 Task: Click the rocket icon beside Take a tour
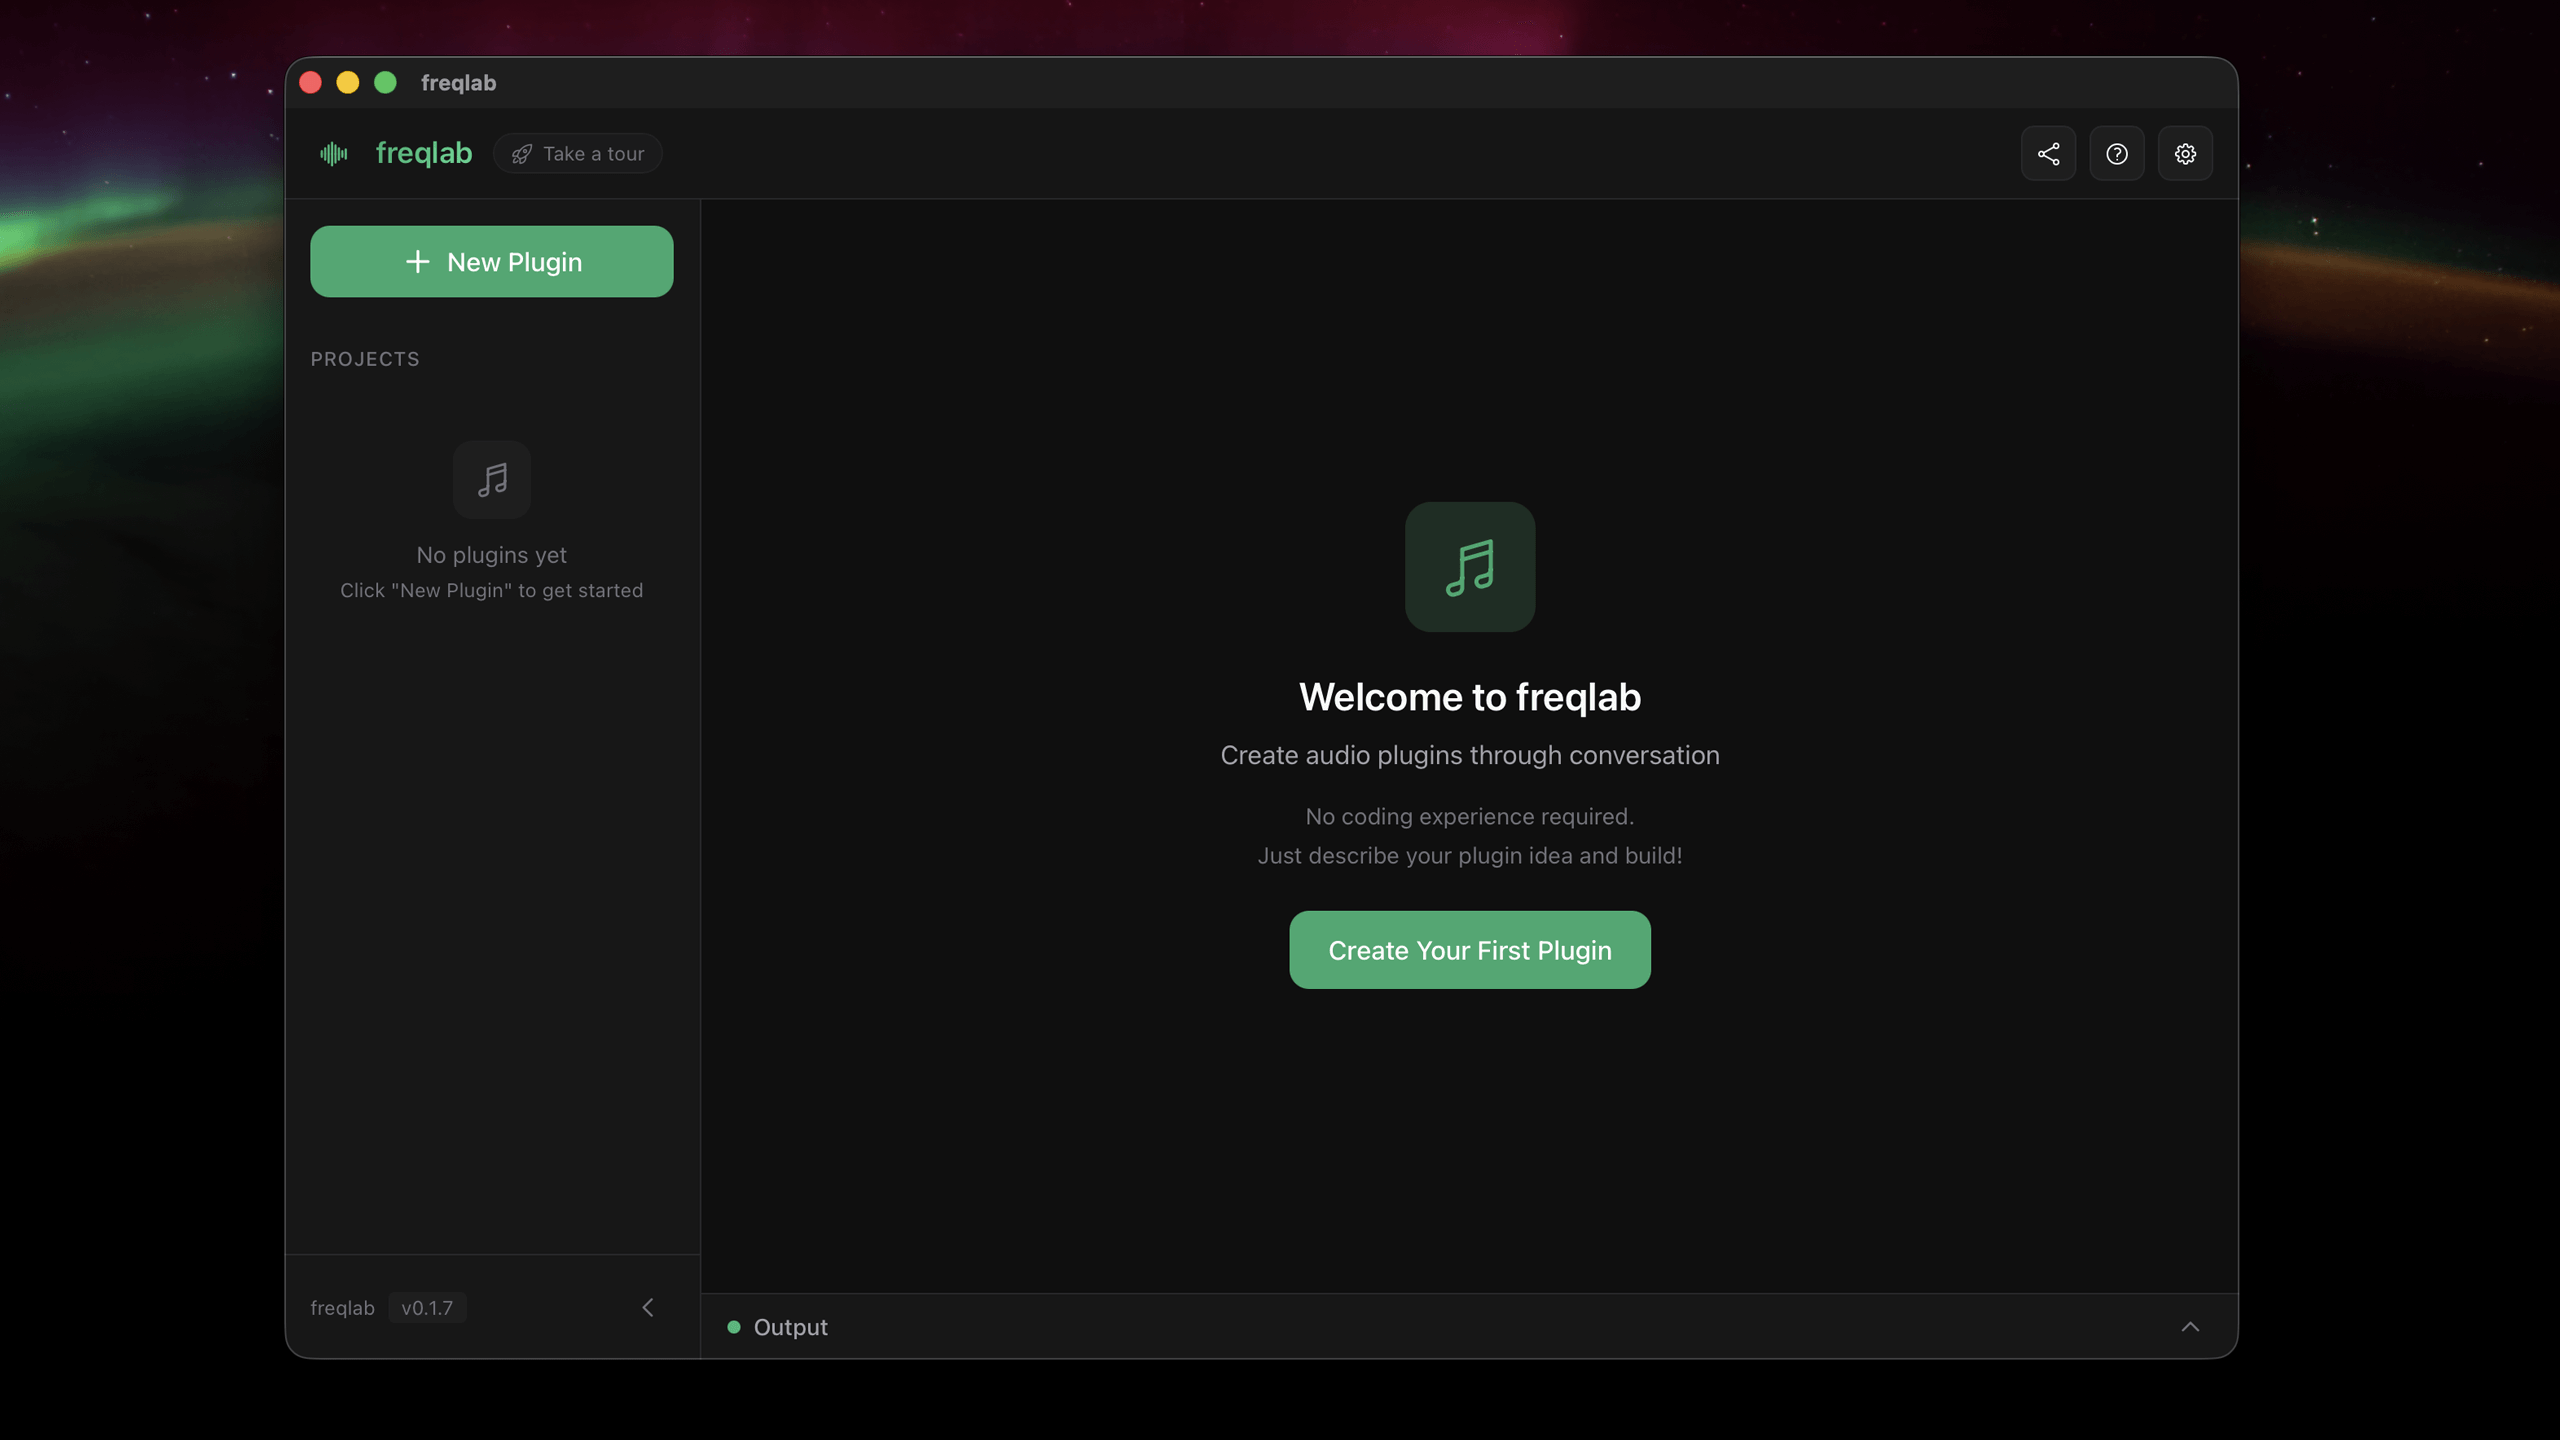(x=522, y=153)
